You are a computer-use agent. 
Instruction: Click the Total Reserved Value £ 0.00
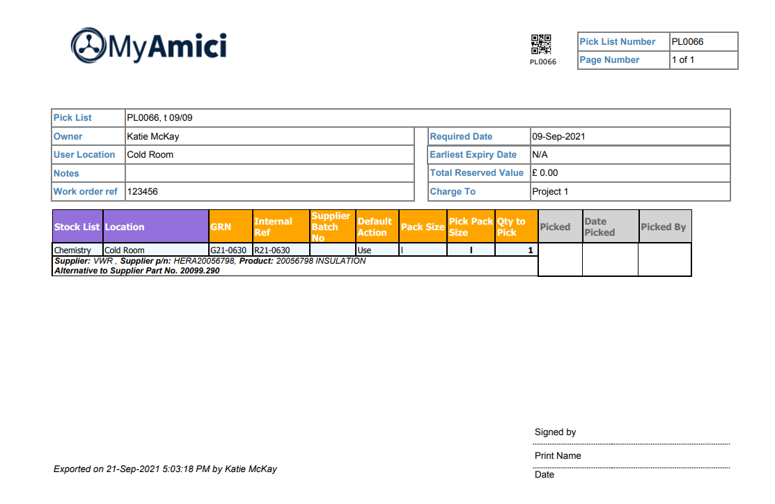click(545, 173)
